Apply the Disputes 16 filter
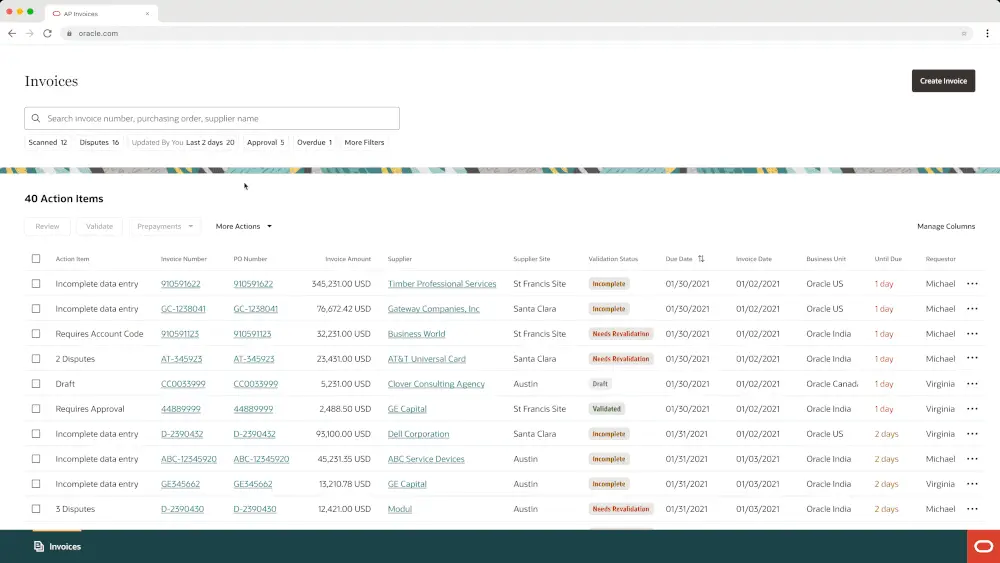The image size is (1000, 563). point(99,142)
